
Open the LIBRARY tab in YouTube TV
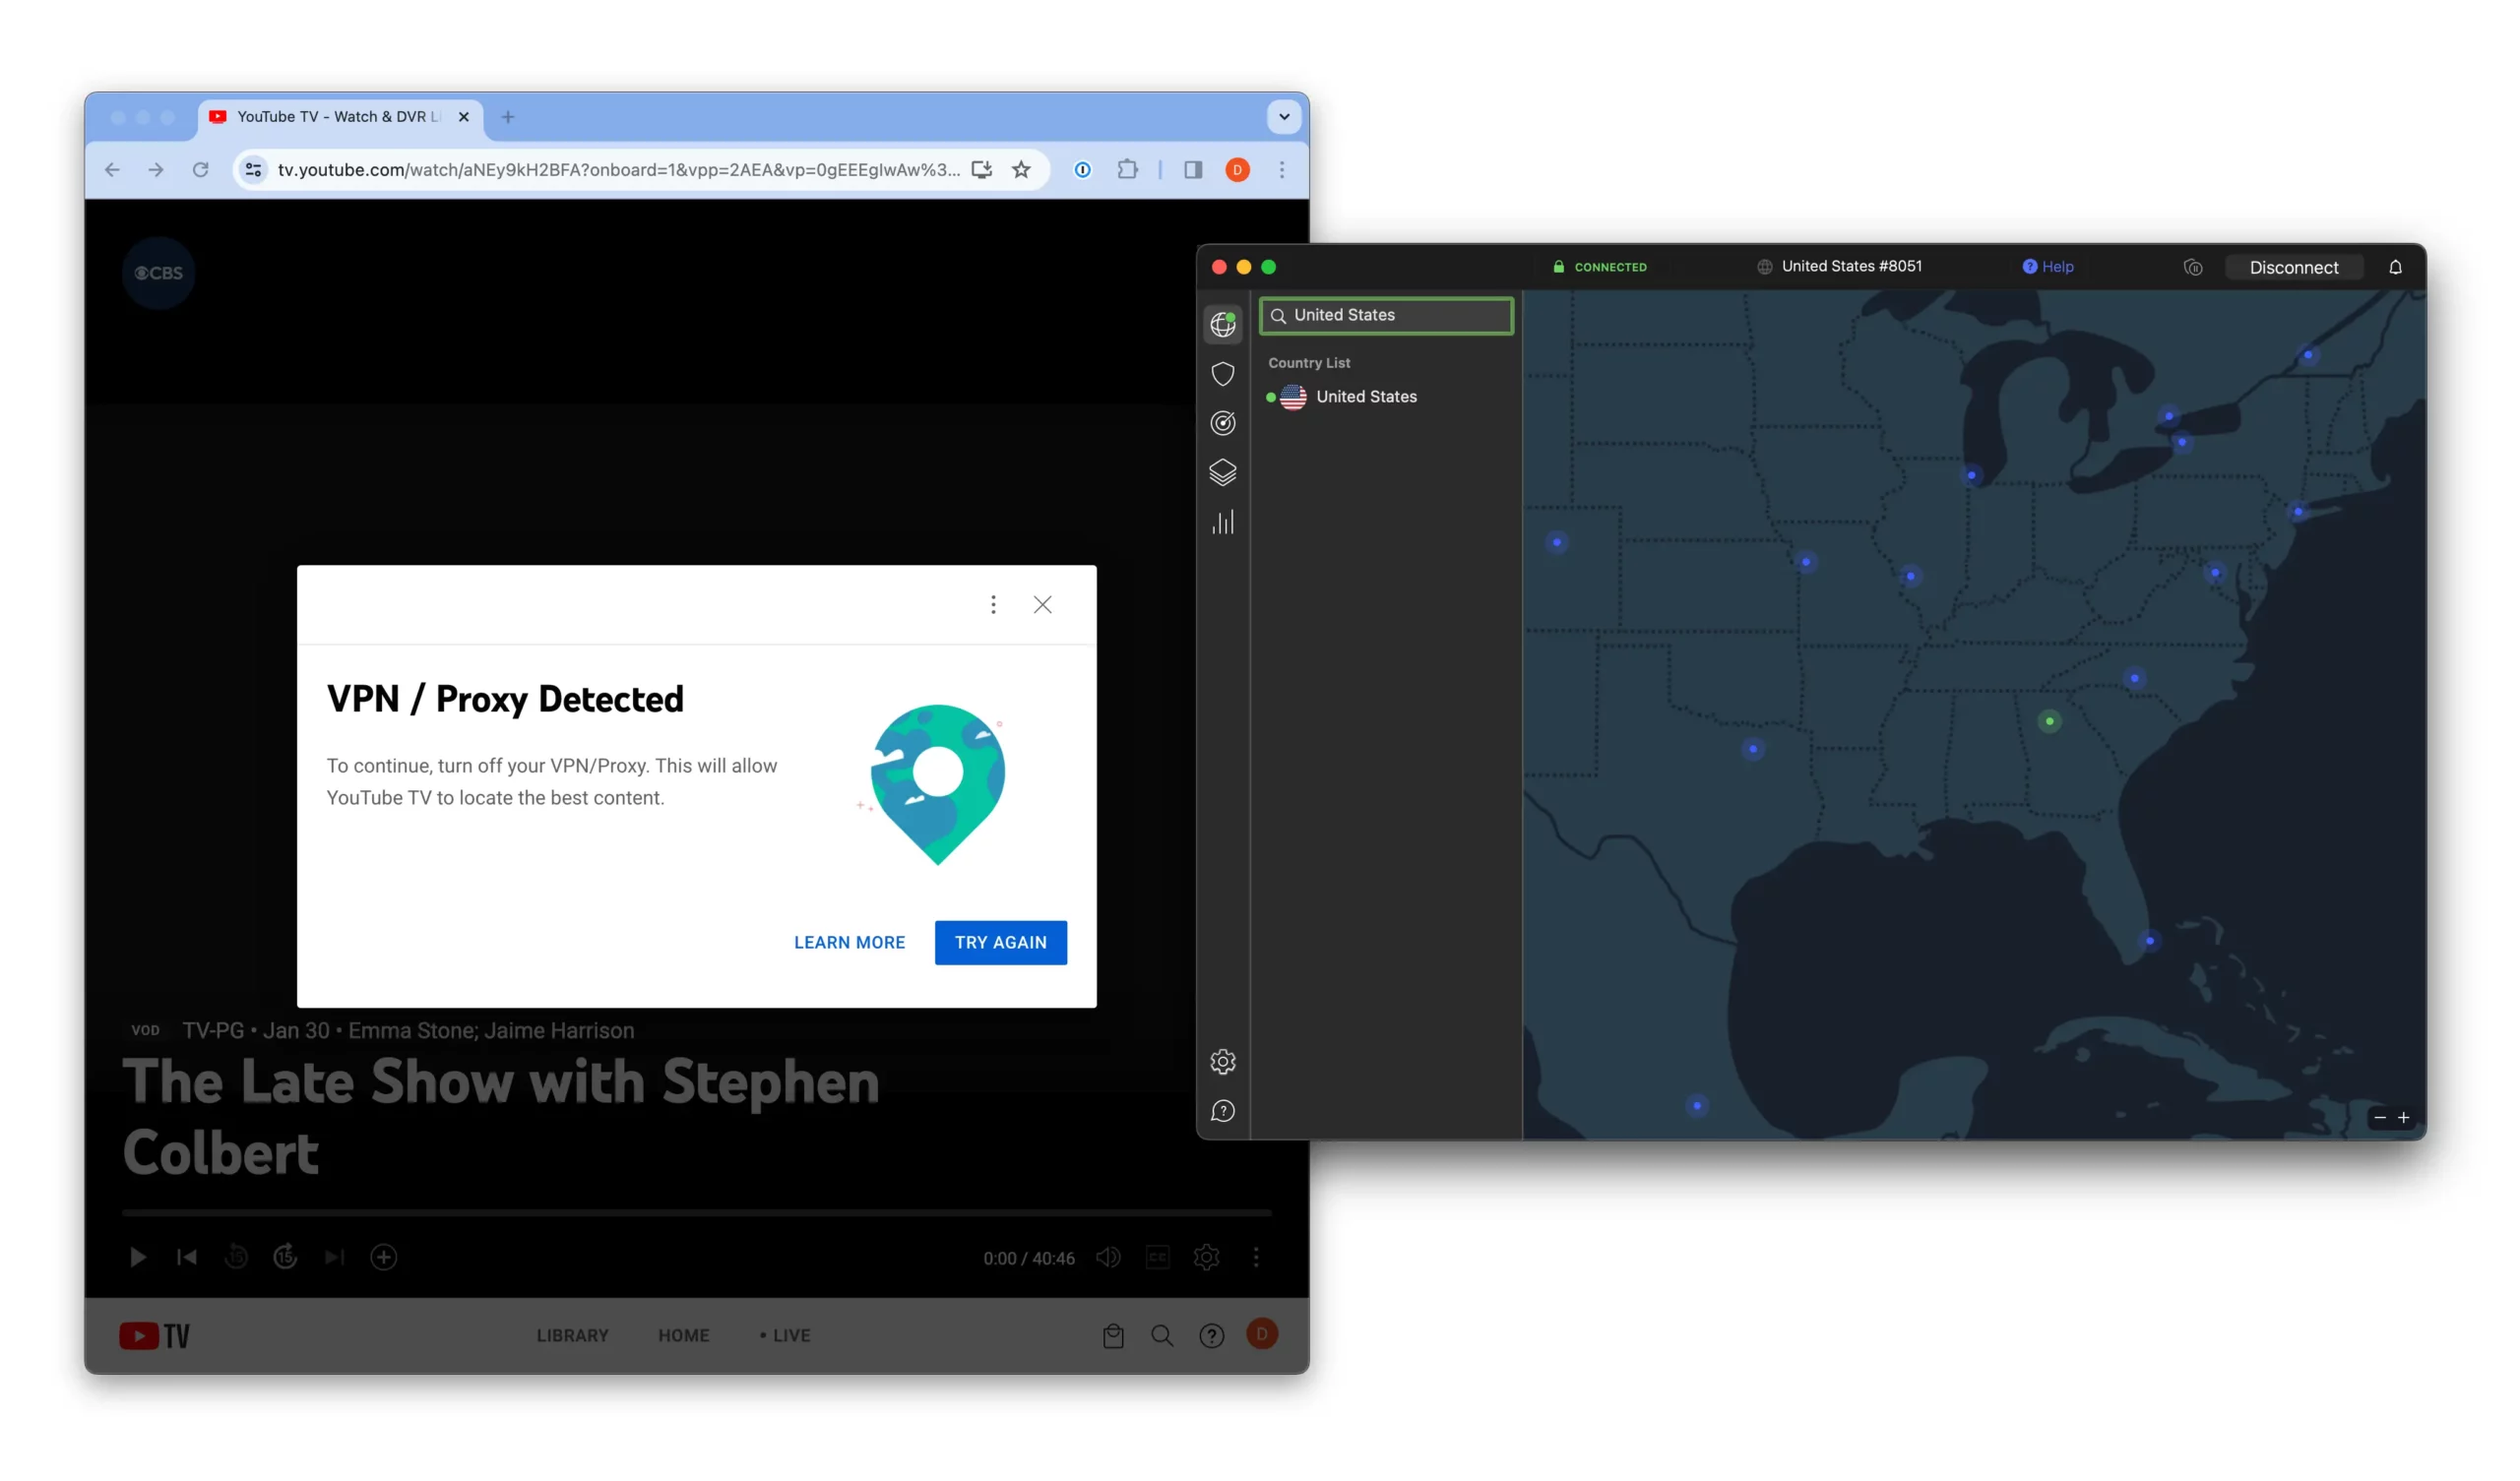point(572,1336)
